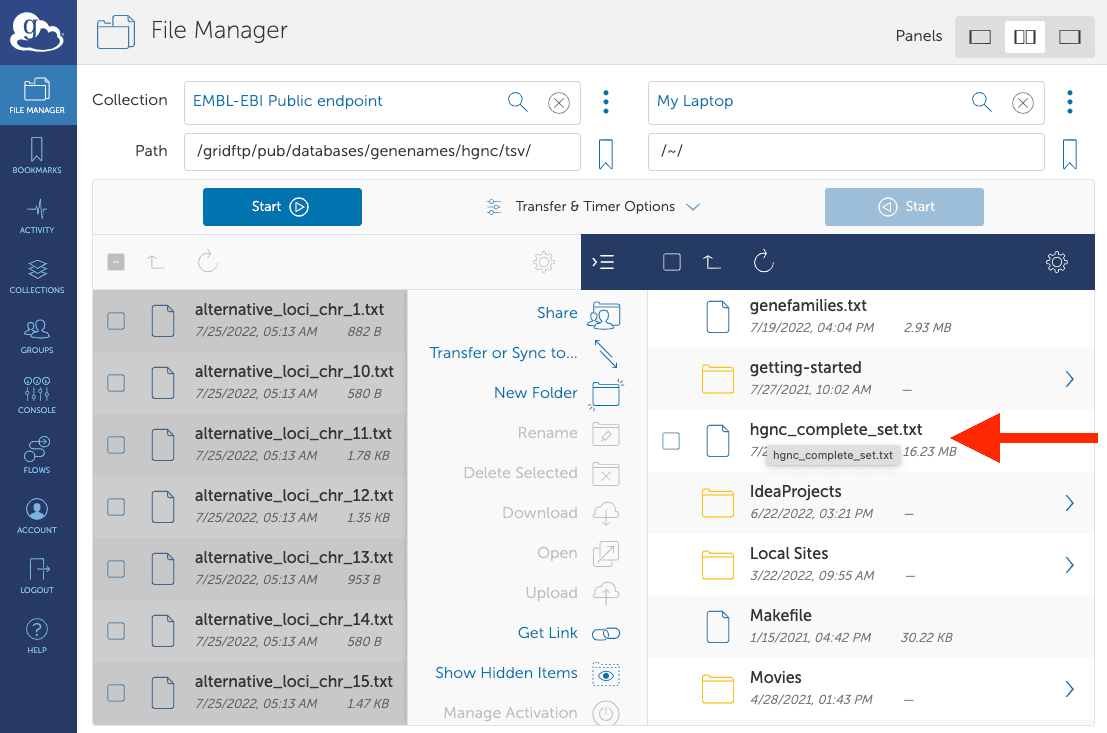Expand the getting-started folder chevron
This screenshot has width=1107, height=733.
(x=1069, y=379)
